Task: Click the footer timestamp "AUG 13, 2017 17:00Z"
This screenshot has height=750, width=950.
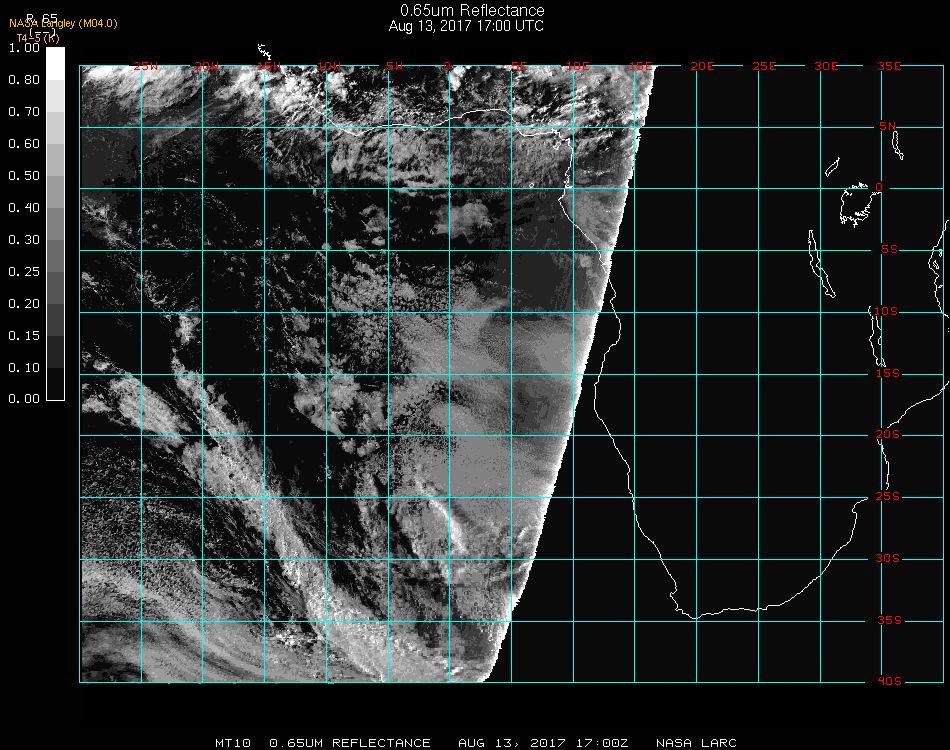Action: point(543,743)
